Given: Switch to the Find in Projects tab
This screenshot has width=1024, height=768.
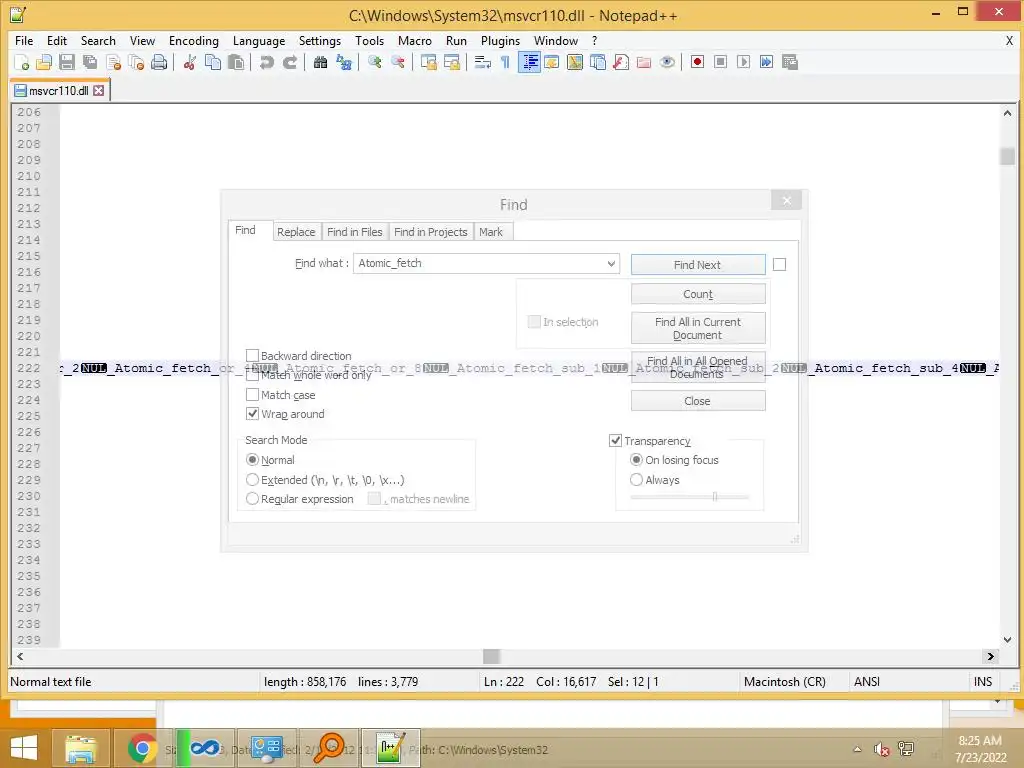Looking at the screenshot, I should click(x=430, y=232).
